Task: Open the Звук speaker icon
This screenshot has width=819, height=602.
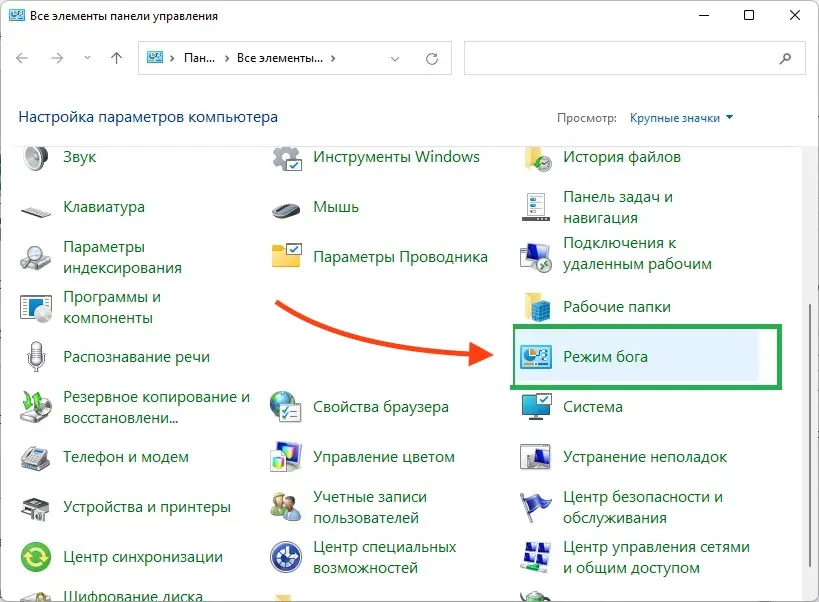Action: (36, 158)
